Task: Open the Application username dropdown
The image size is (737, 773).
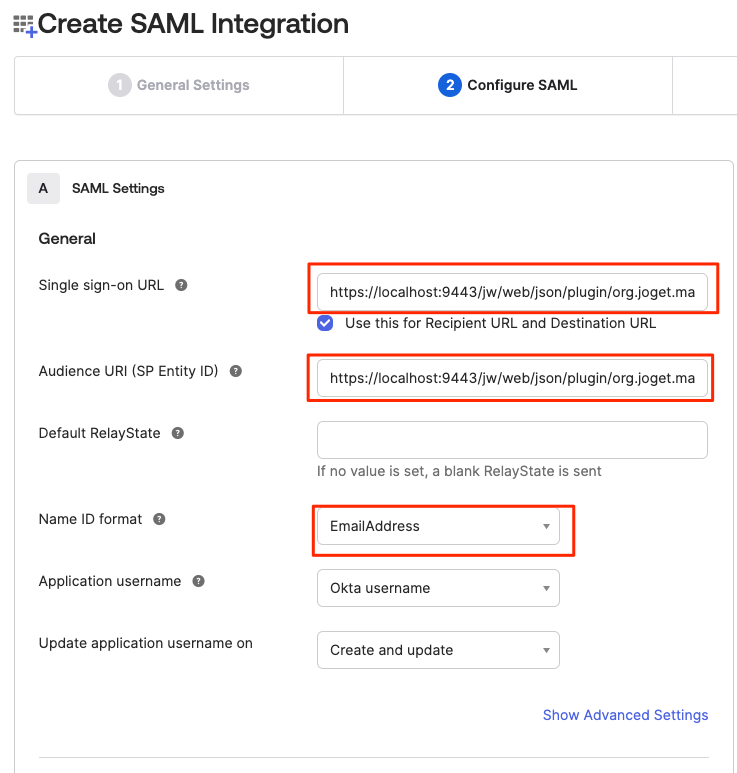Action: pos(438,588)
